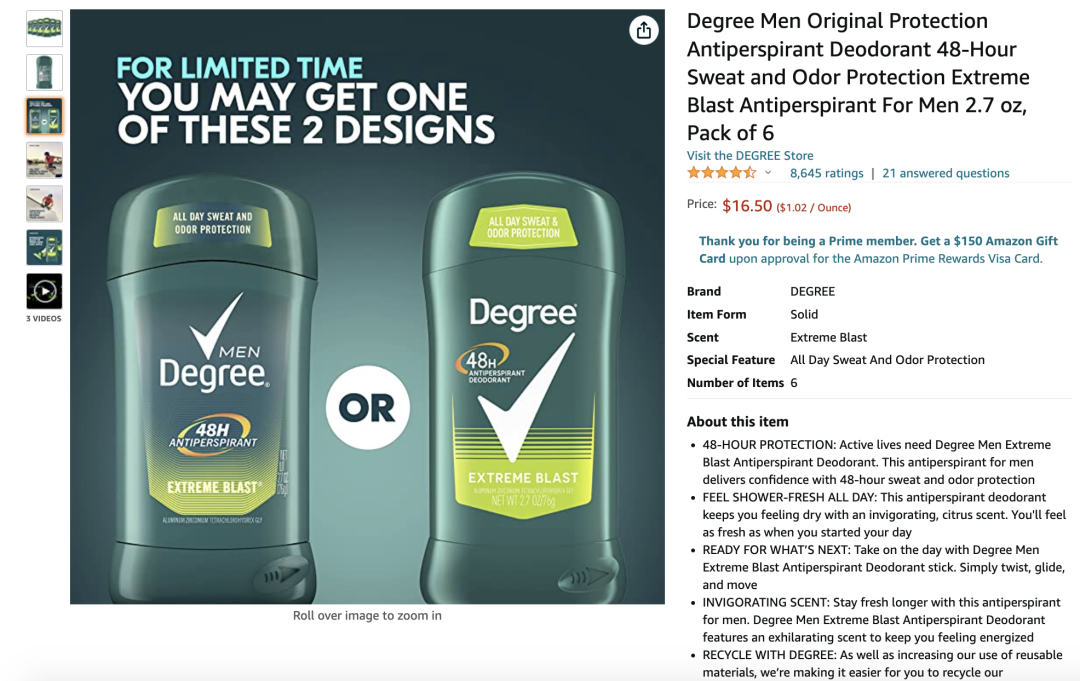Image resolution: width=1080 pixels, height=681 pixels.
Task: Play the product video thumbnail
Action: coord(44,291)
